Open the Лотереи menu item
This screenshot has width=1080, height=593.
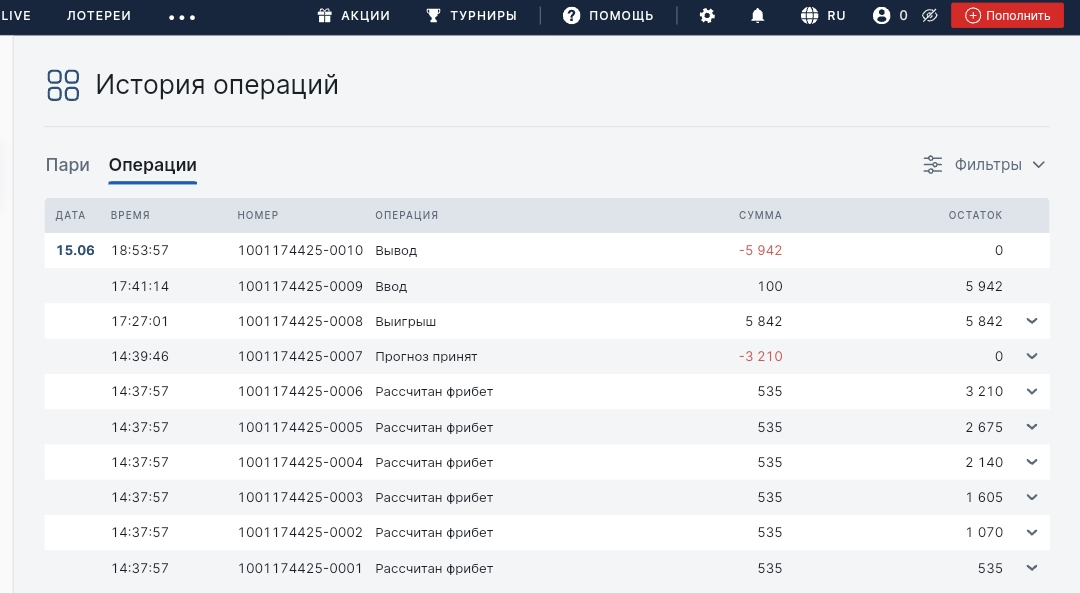(x=99, y=16)
